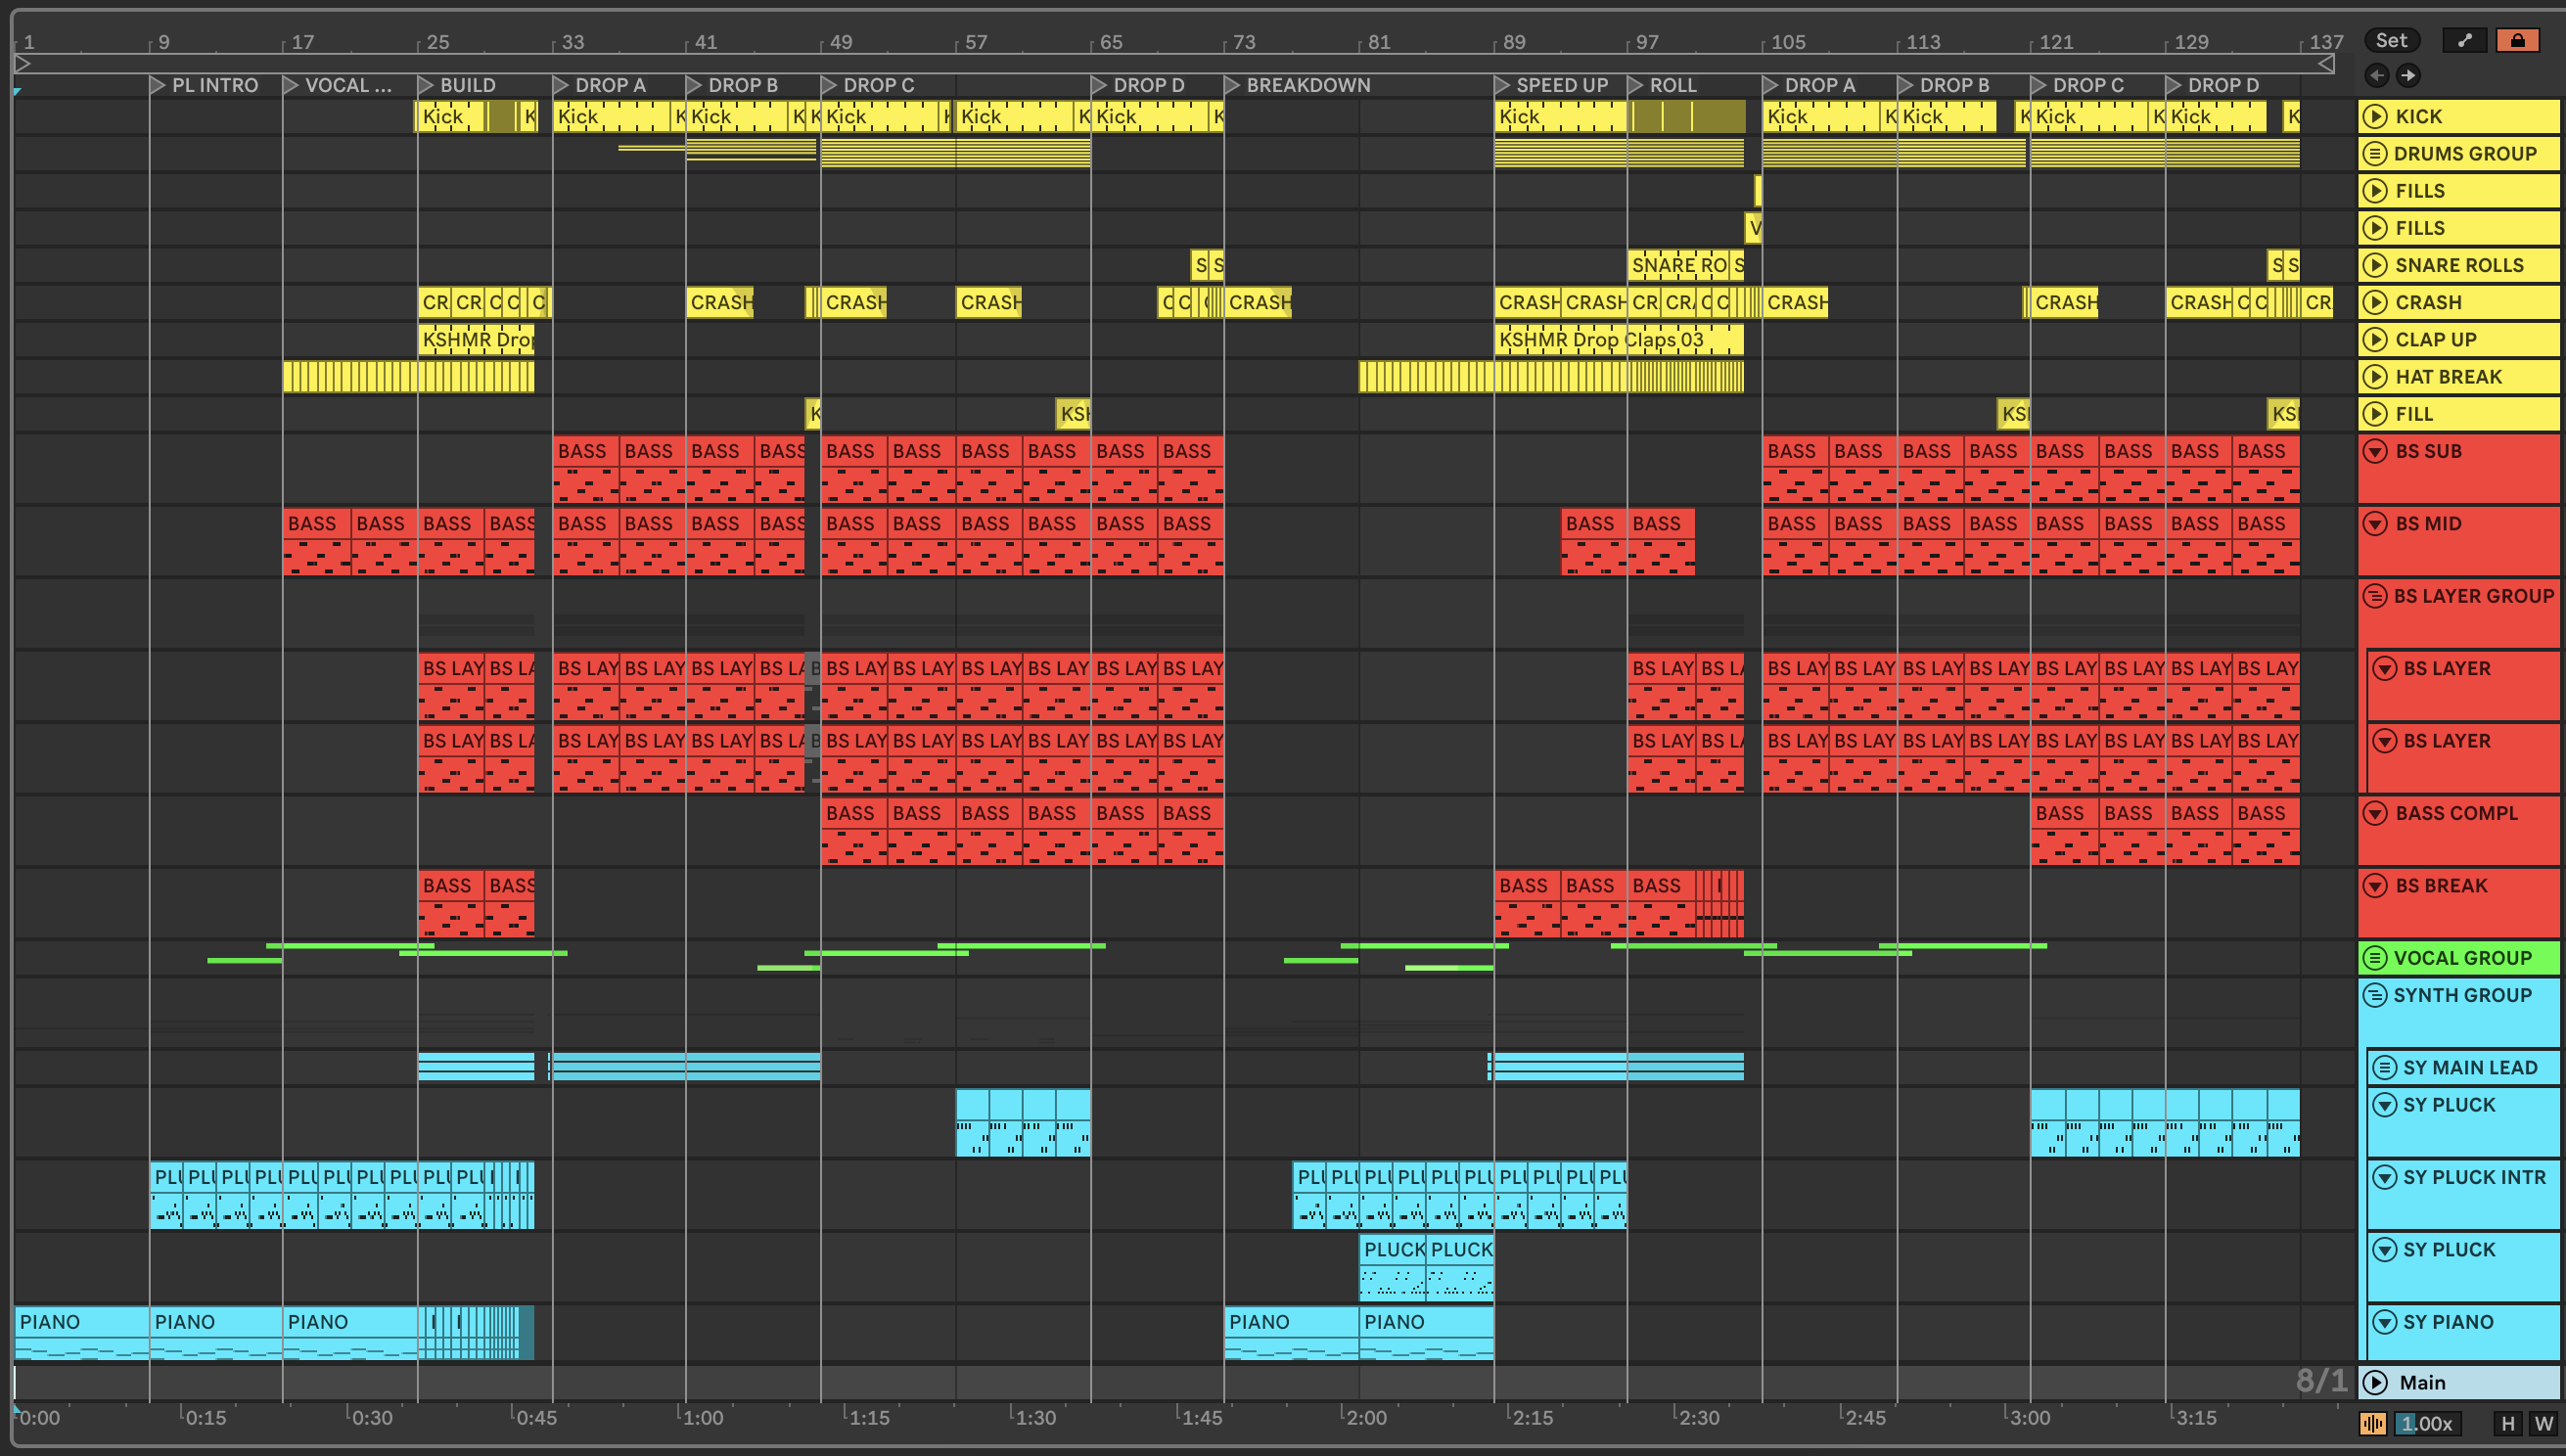Screen dimensions: 2566x1456
Task: Click the Main track play icon
Action: pos(2375,1382)
